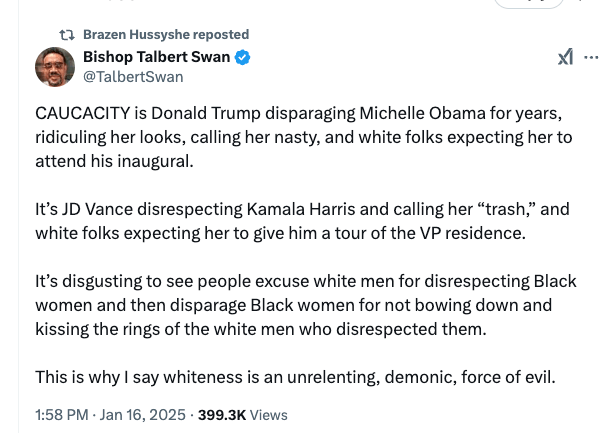The image size is (608, 433).
Task: Click the "Brazen Hussyshe reposted" link
Action: tap(165, 34)
